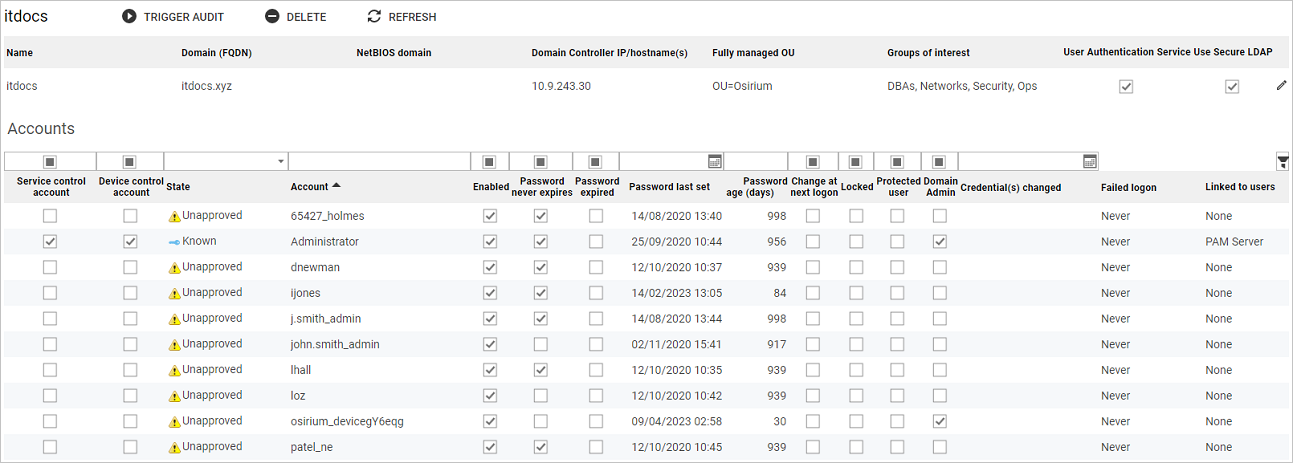
Task: Toggle Domain Admin checkbox for Administrator
Action: 939,242
